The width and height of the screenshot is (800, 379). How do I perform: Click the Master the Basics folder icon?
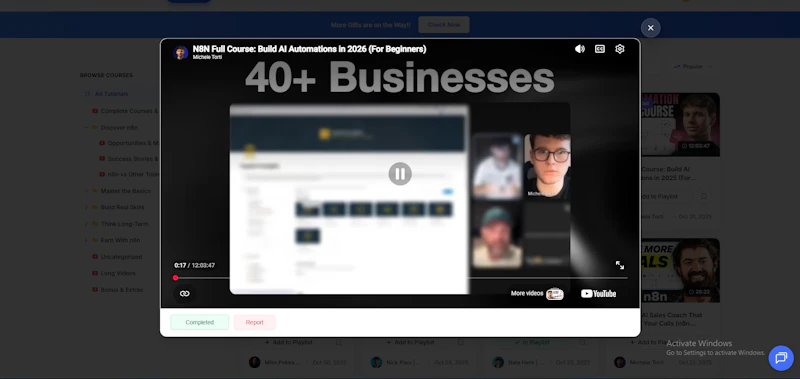[x=95, y=191]
